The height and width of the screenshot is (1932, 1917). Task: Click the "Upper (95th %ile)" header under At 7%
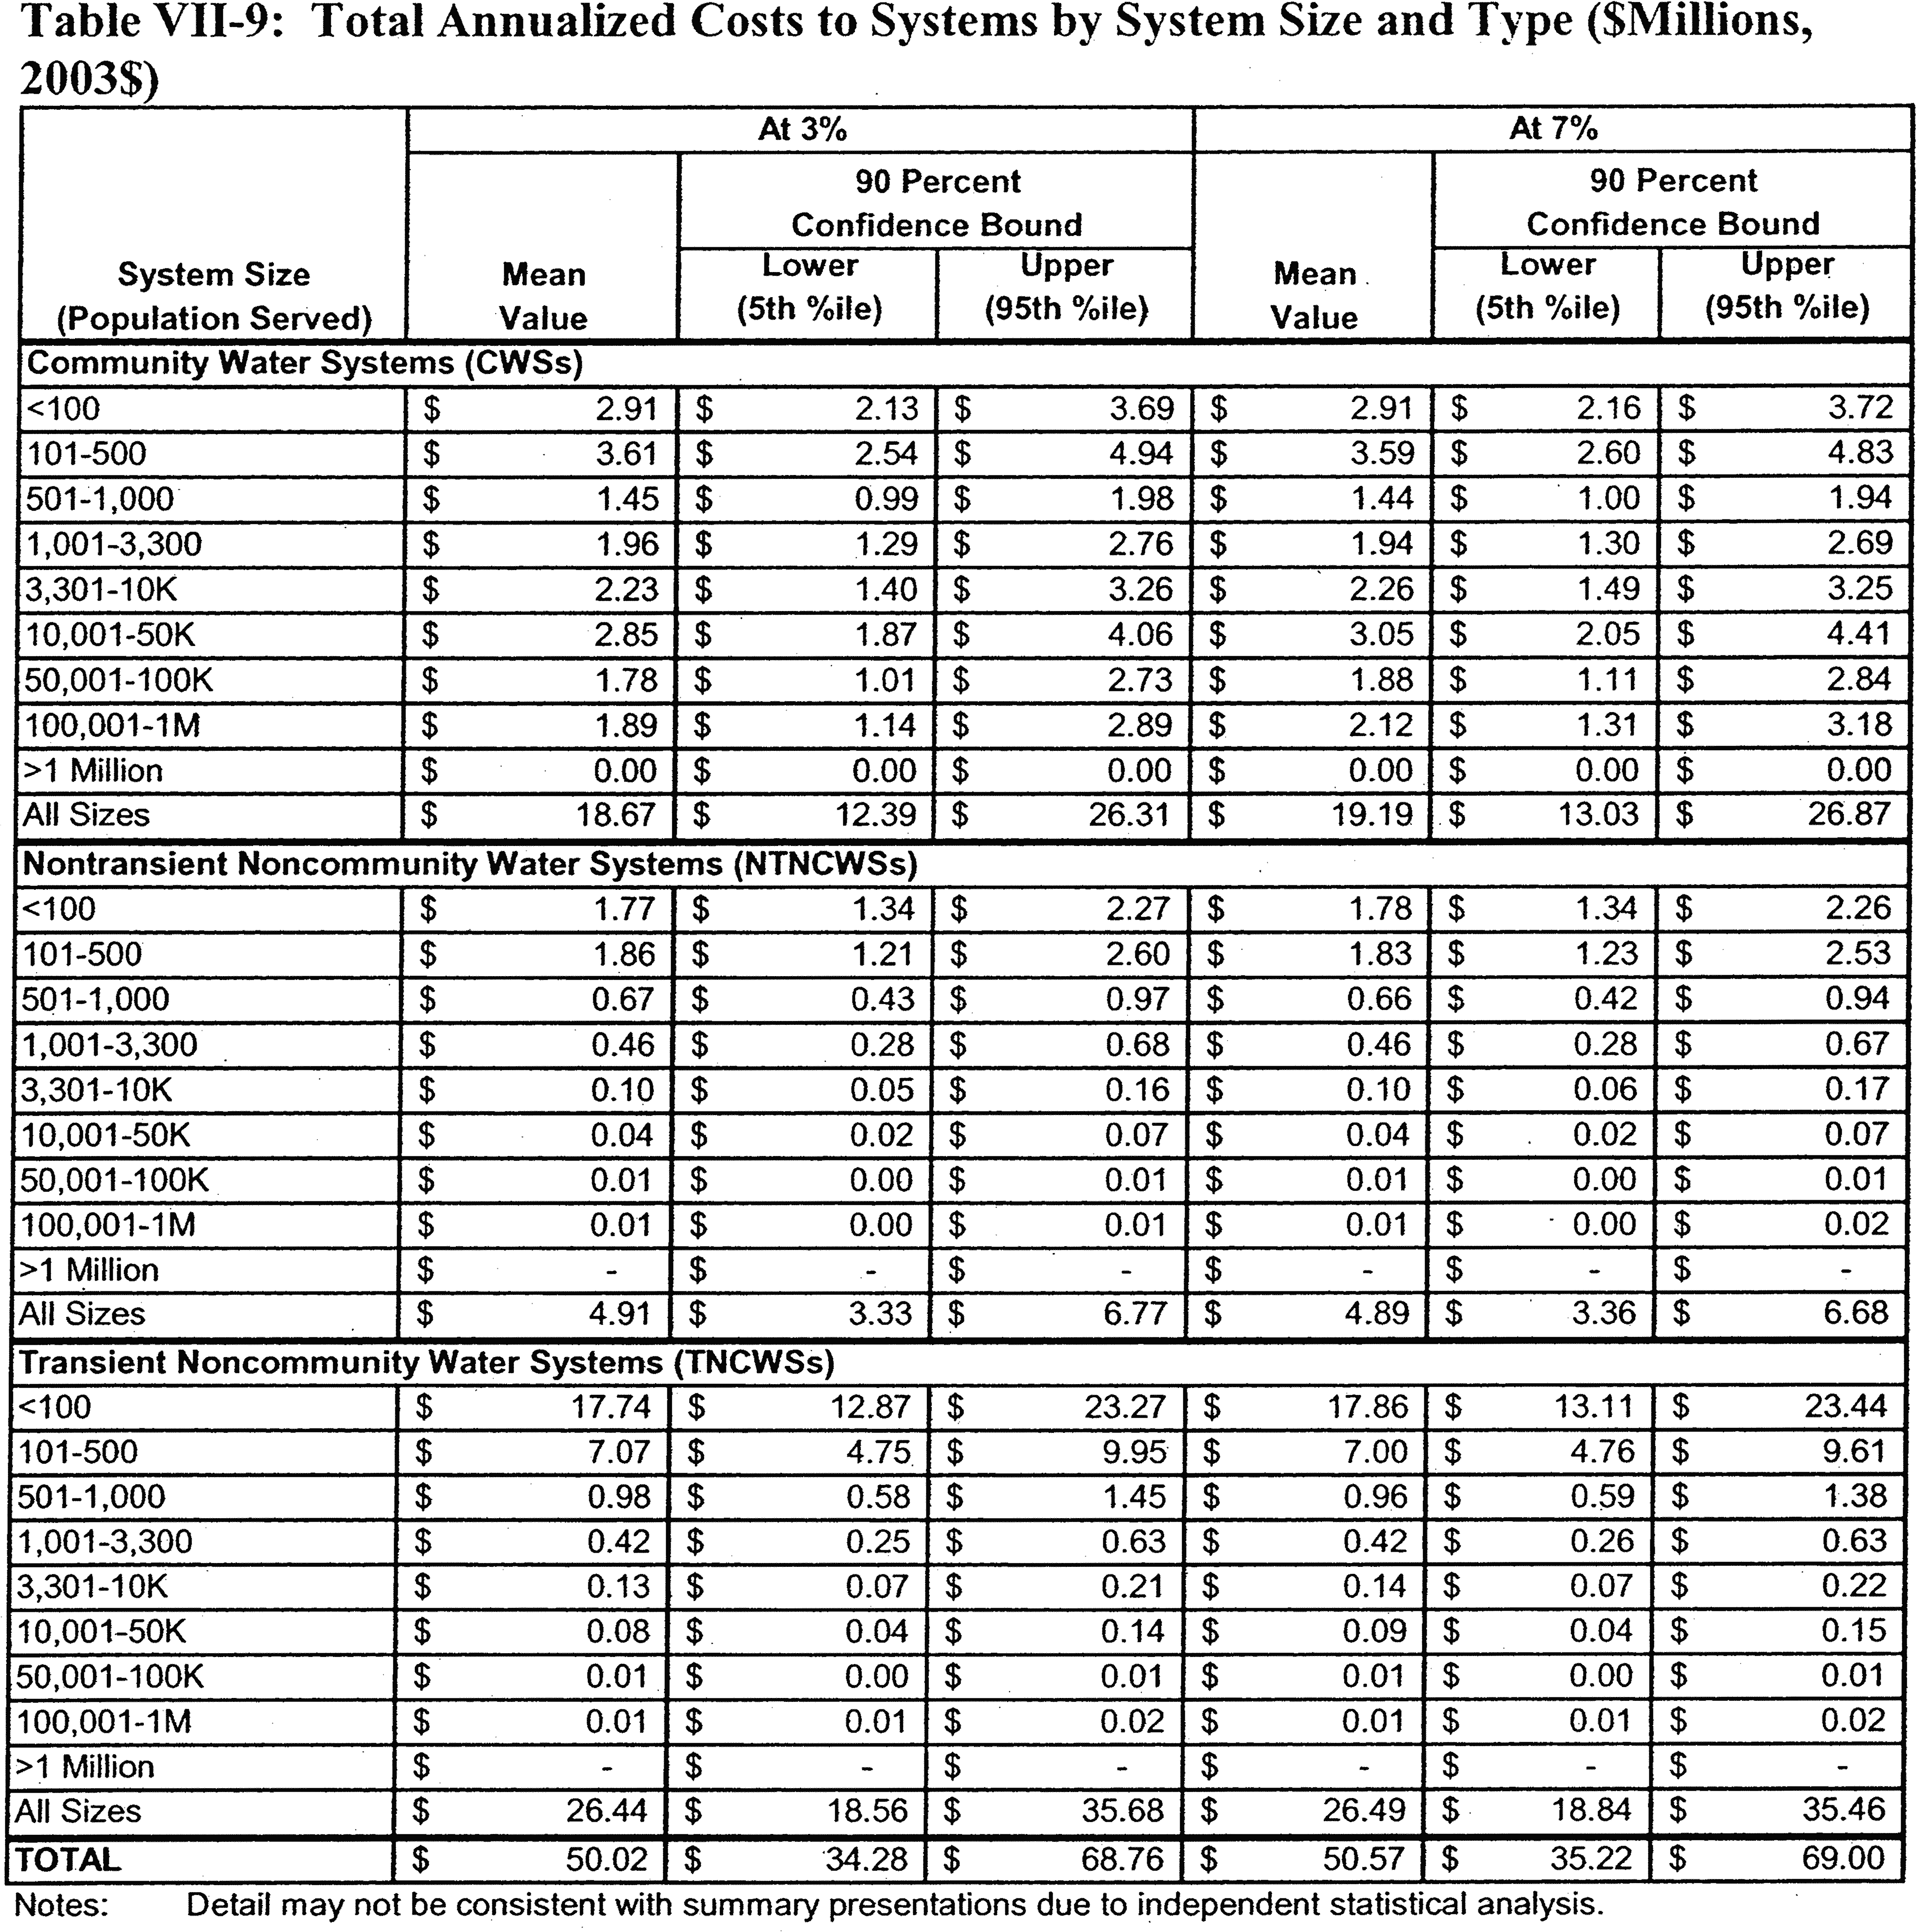click(x=1786, y=286)
